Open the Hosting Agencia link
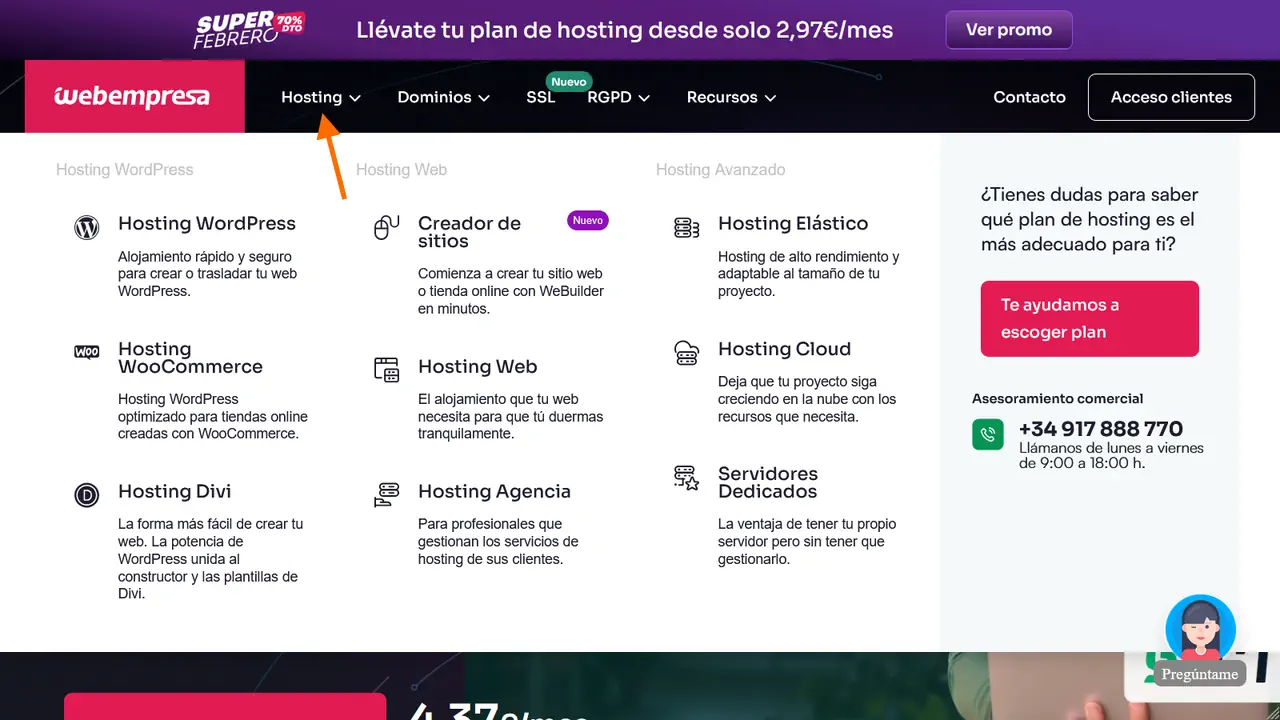This screenshot has width=1280, height=720. coord(494,491)
